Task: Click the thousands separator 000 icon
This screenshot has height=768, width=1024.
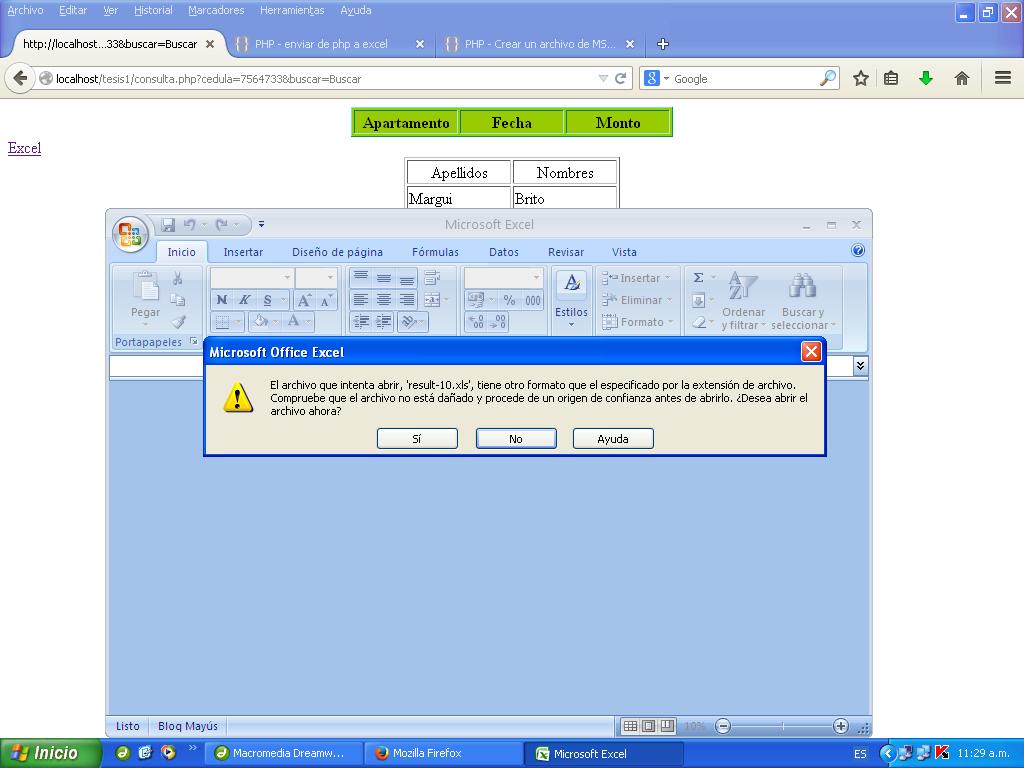Action: [x=533, y=300]
